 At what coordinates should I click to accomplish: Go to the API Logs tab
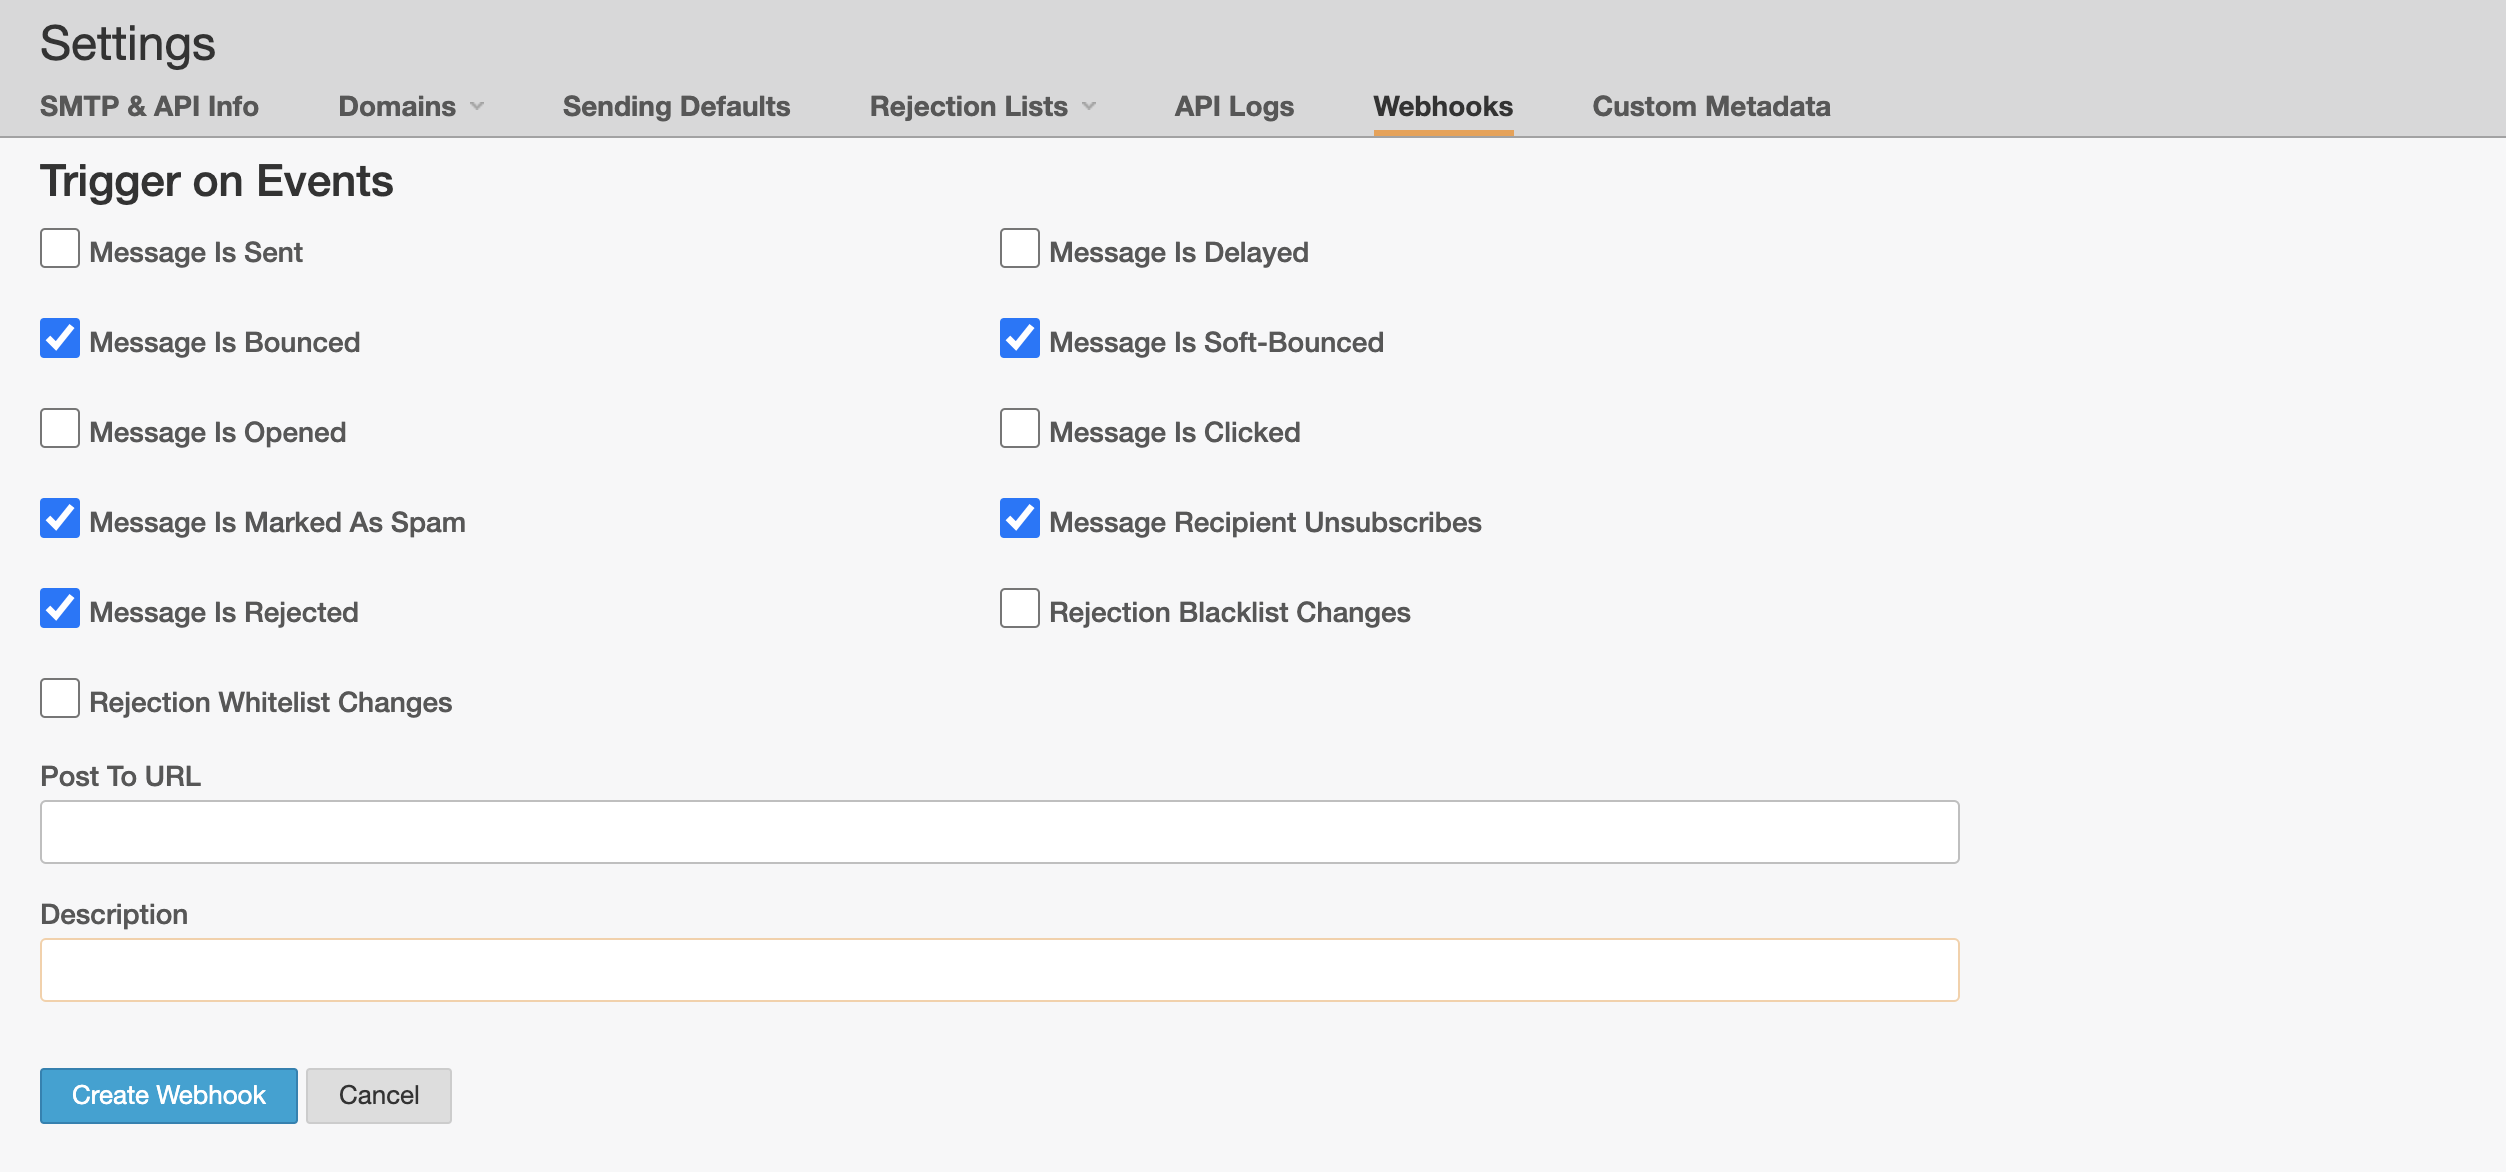[x=1233, y=107]
